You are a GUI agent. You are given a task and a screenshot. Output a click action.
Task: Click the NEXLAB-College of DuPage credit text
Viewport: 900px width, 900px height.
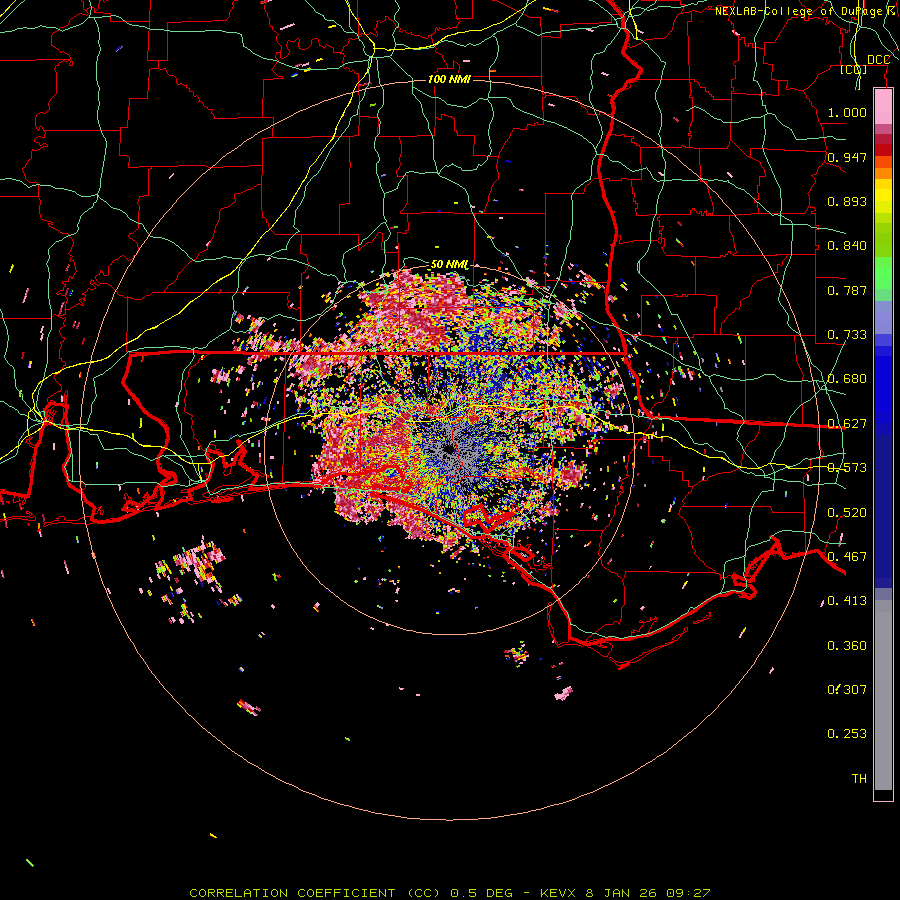click(x=806, y=11)
